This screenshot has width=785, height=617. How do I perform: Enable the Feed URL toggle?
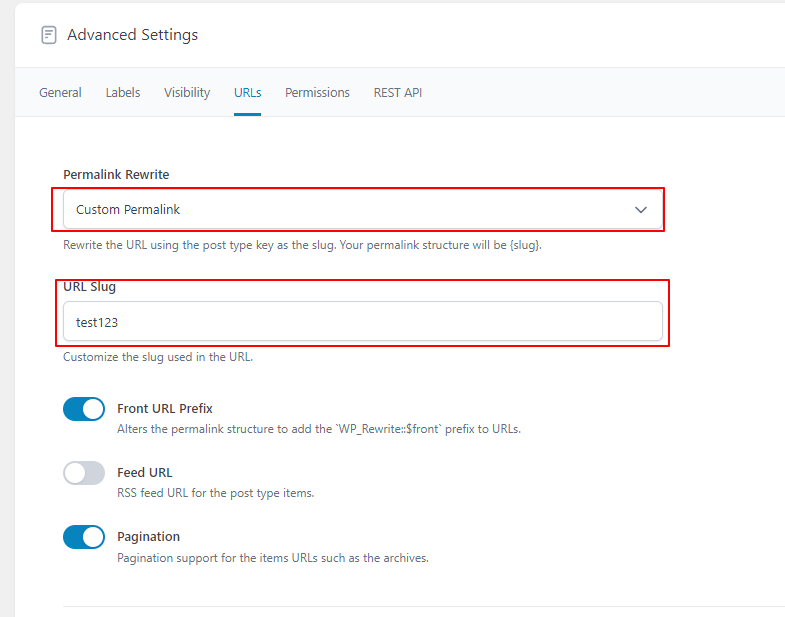pos(84,473)
